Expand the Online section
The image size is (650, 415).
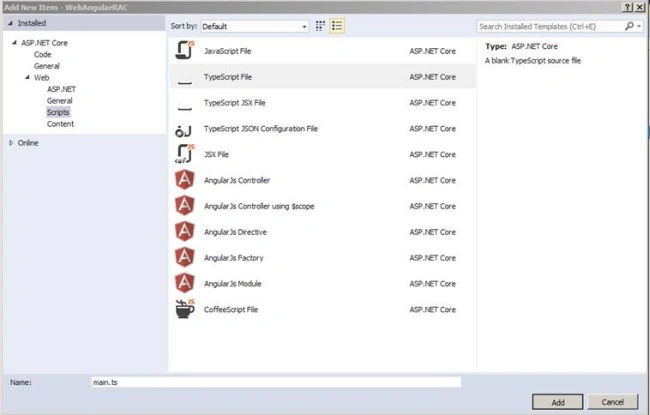pyautogui.click(x=11, y=143)
